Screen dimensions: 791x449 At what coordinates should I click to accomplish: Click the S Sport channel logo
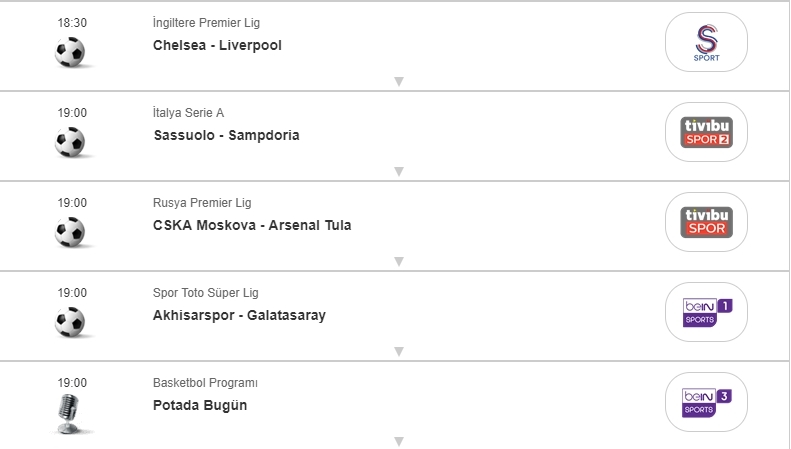click(706, 42)
